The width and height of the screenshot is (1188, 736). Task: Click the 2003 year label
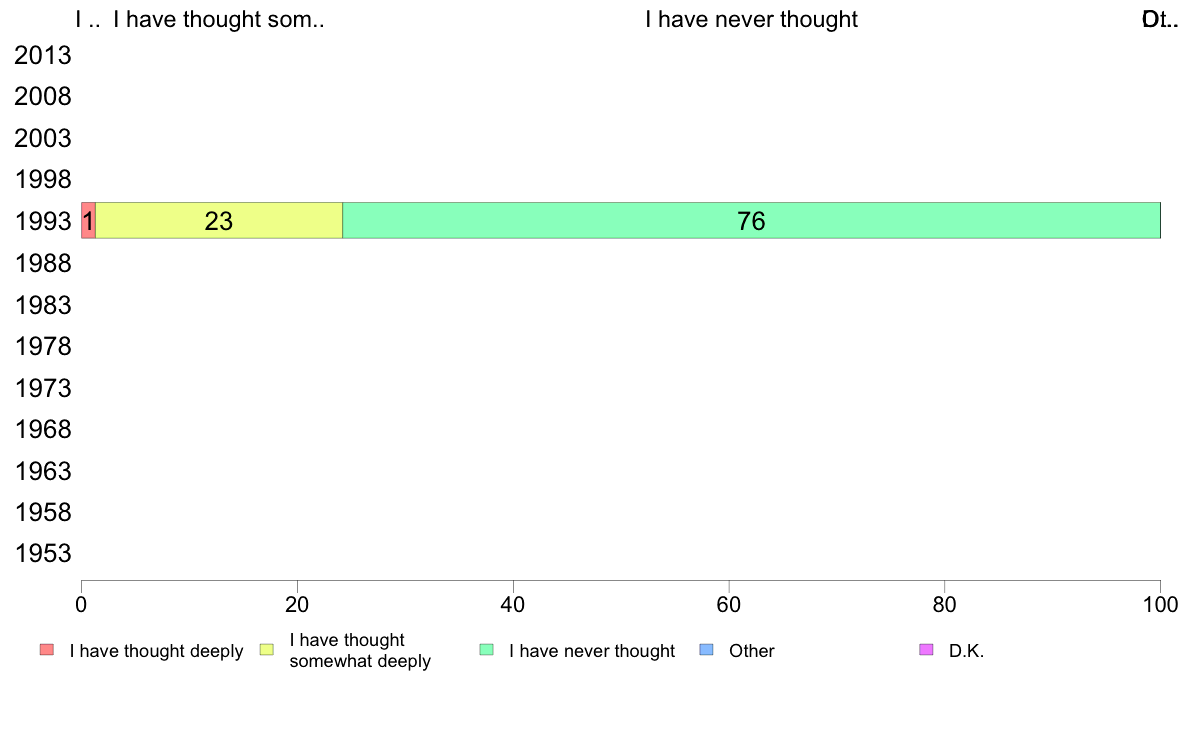point(43,139)
